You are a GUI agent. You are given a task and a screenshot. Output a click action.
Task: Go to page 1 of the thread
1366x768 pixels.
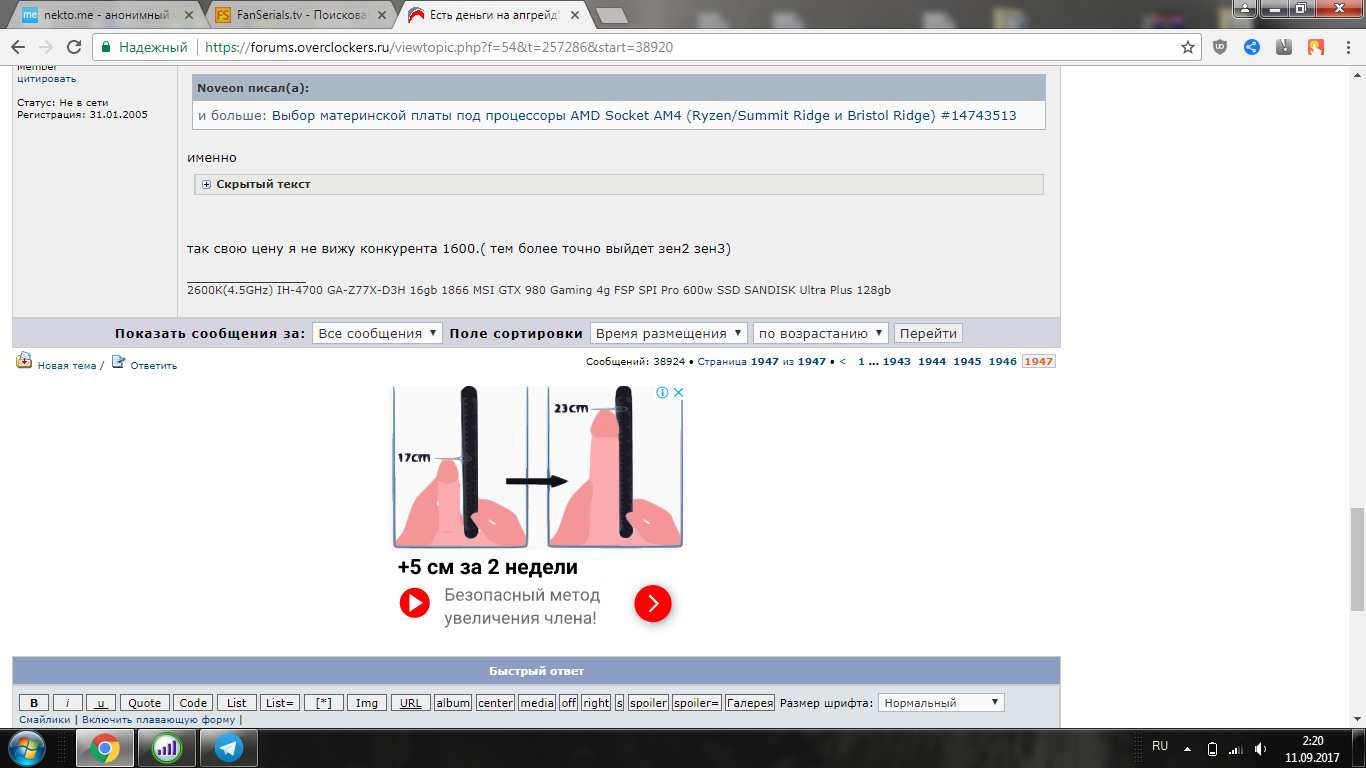click(861, 362)
